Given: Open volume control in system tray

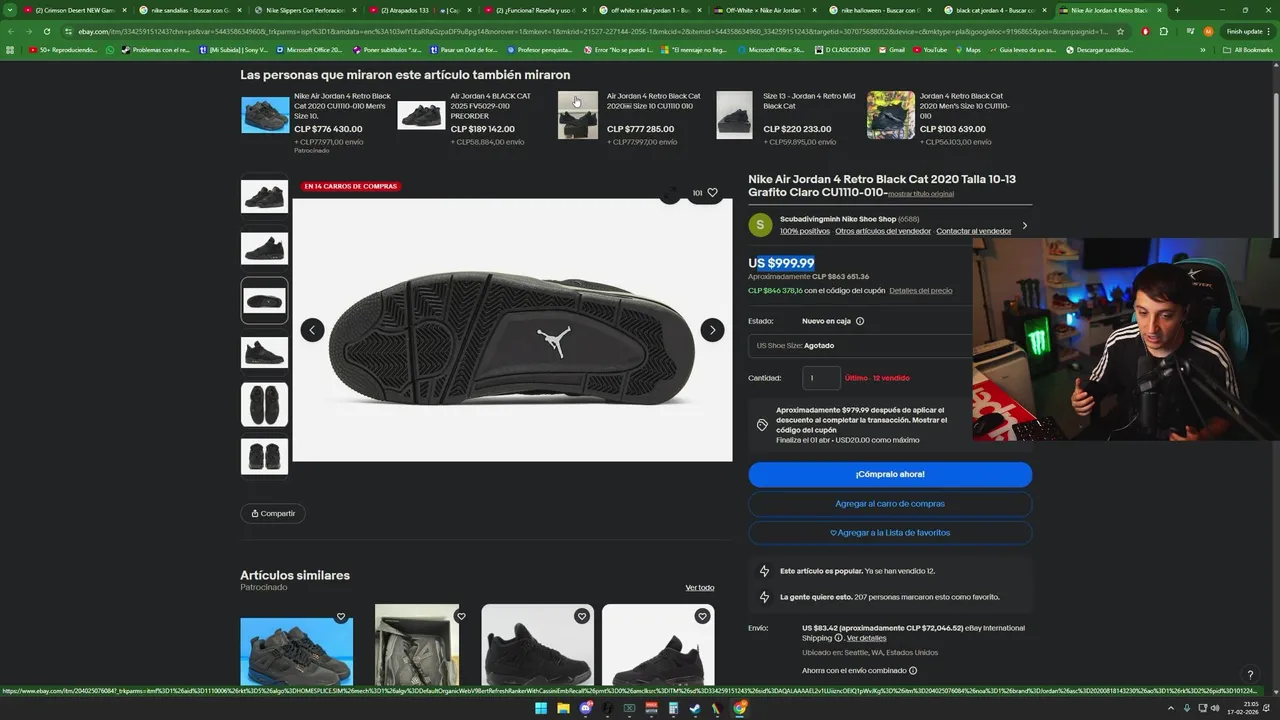Looking at the screenshot, I should 1215,708.
